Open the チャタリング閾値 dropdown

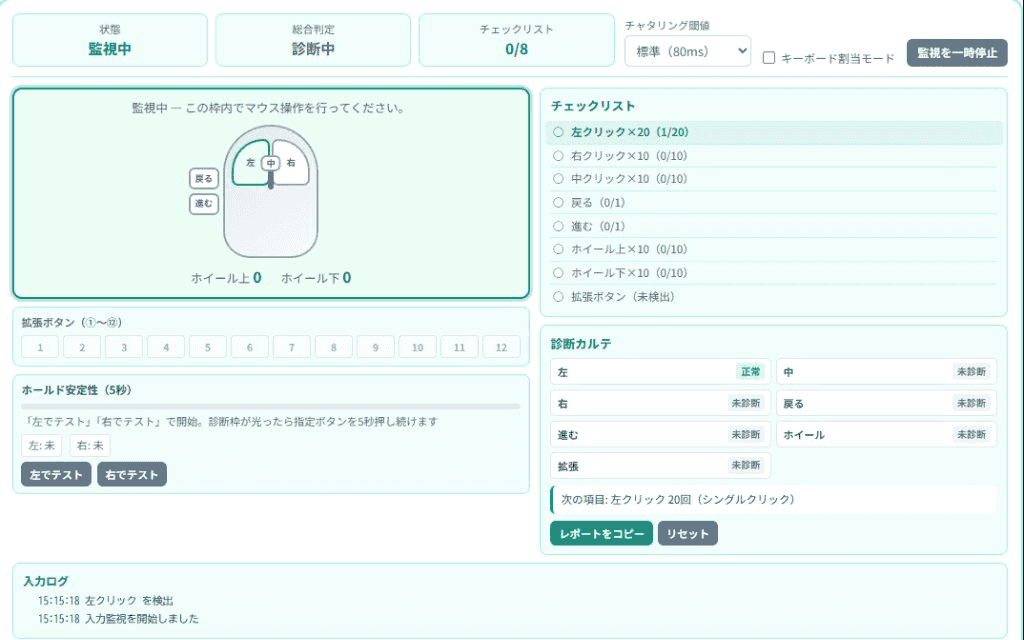coord(687,51)
